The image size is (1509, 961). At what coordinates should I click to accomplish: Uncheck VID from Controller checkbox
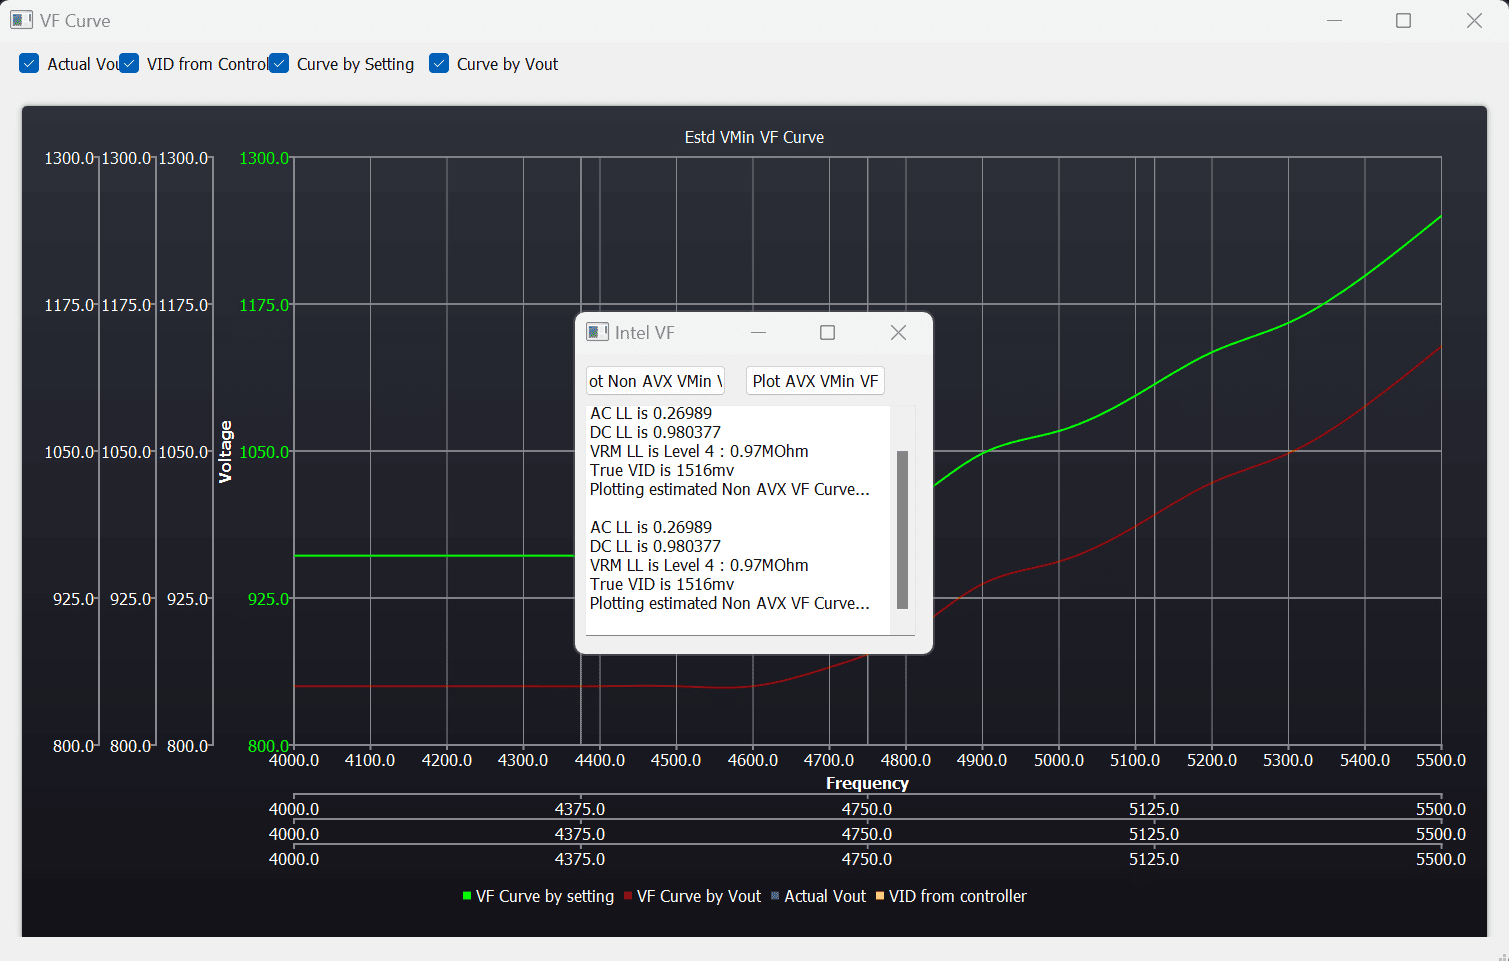pyautogui.click(x=129, y=64)
